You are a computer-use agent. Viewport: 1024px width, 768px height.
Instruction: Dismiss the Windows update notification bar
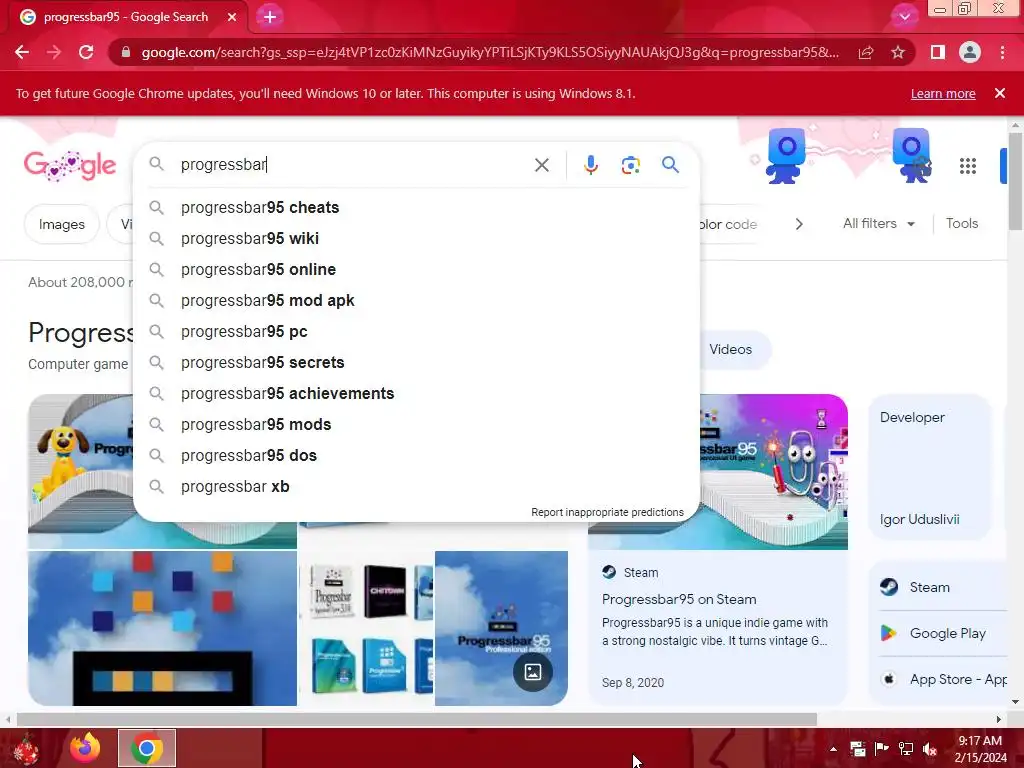click(999, 93)
